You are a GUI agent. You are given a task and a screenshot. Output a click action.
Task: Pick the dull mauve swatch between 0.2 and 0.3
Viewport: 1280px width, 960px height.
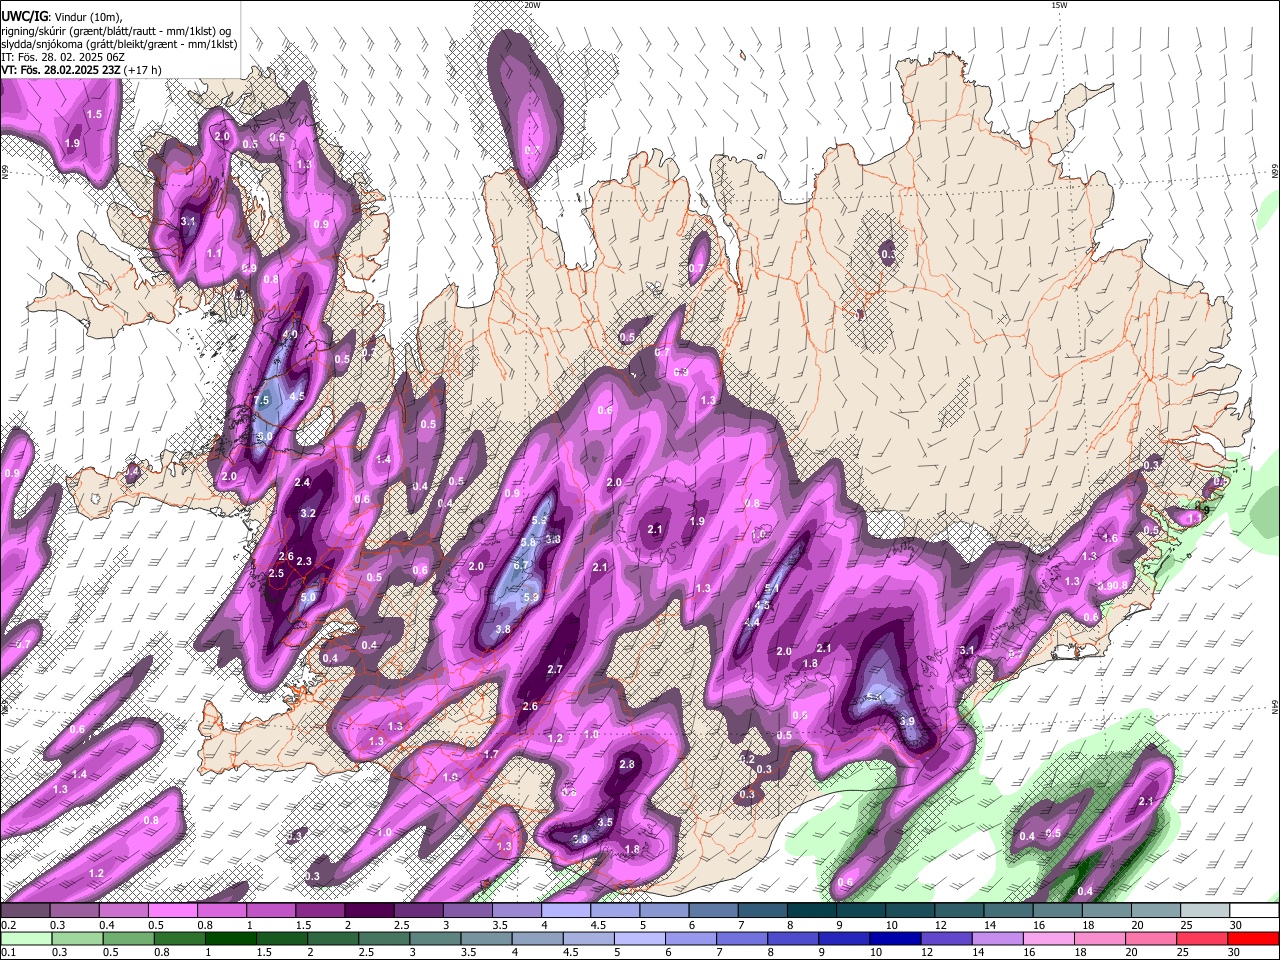[x=25, y=911]
